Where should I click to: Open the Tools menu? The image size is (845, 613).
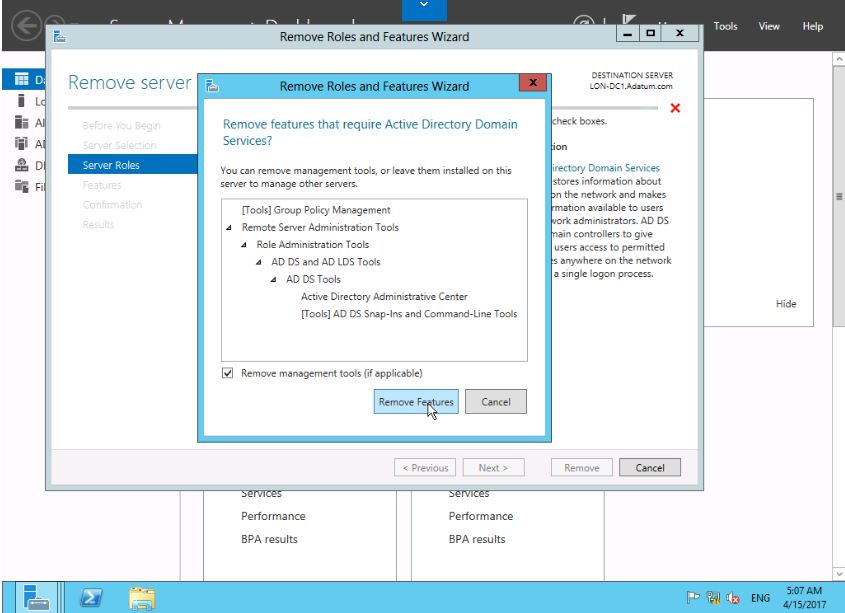pyautogui.click(x=727, y=27)
